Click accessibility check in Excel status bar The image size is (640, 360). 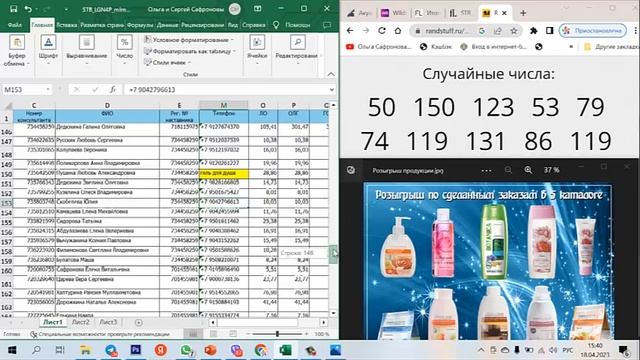pos(100,334)
